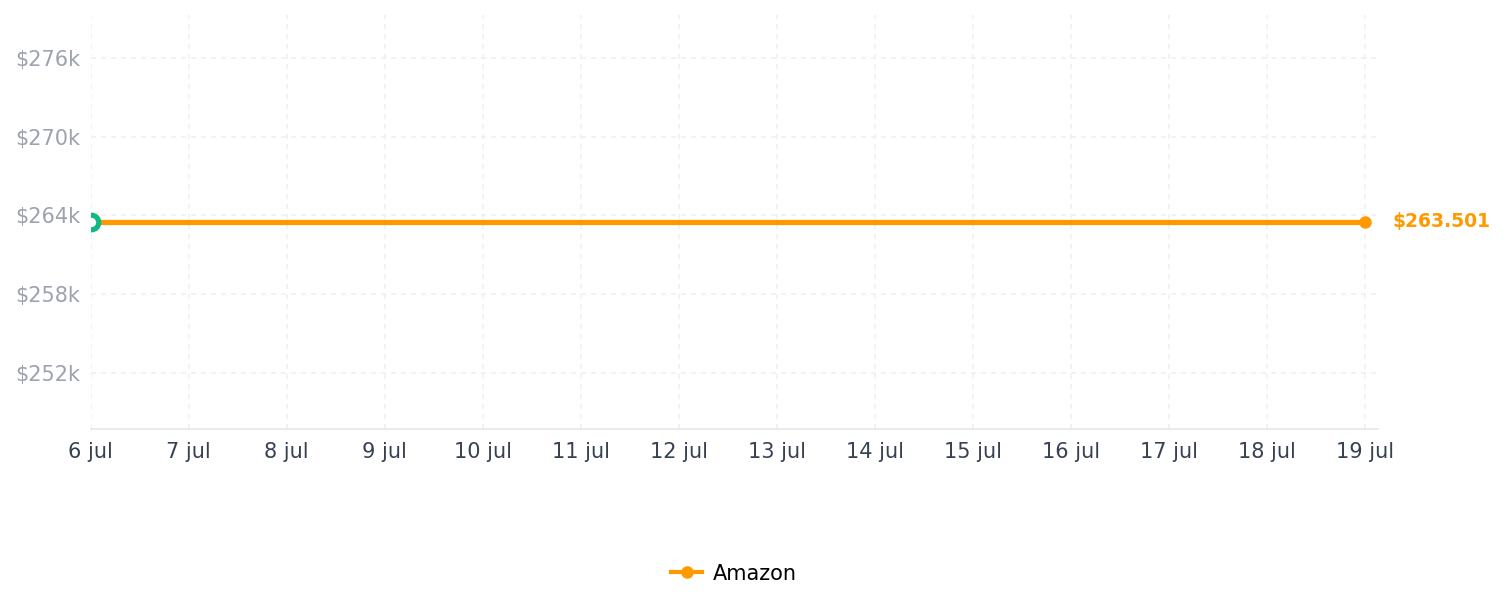Click the $263.501 price label
1505x607 pixels.
pyautogui.click(x=1441, y=221)
